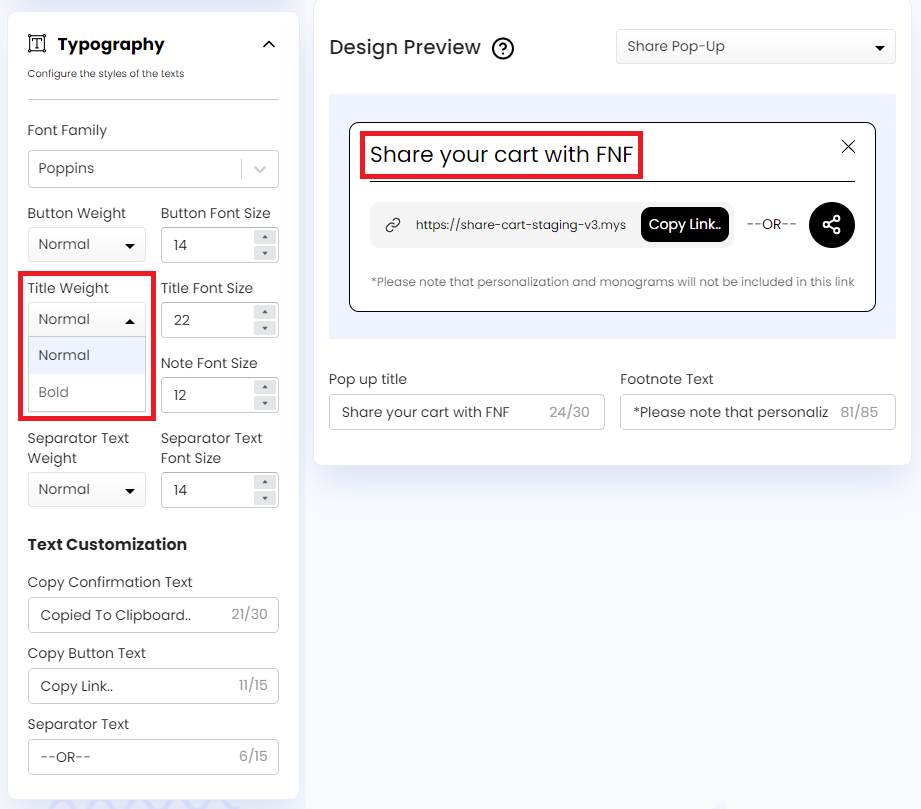921x809 pixels.
Task: Collapse the Typography section chevron
Action: [x=268, y=44]
